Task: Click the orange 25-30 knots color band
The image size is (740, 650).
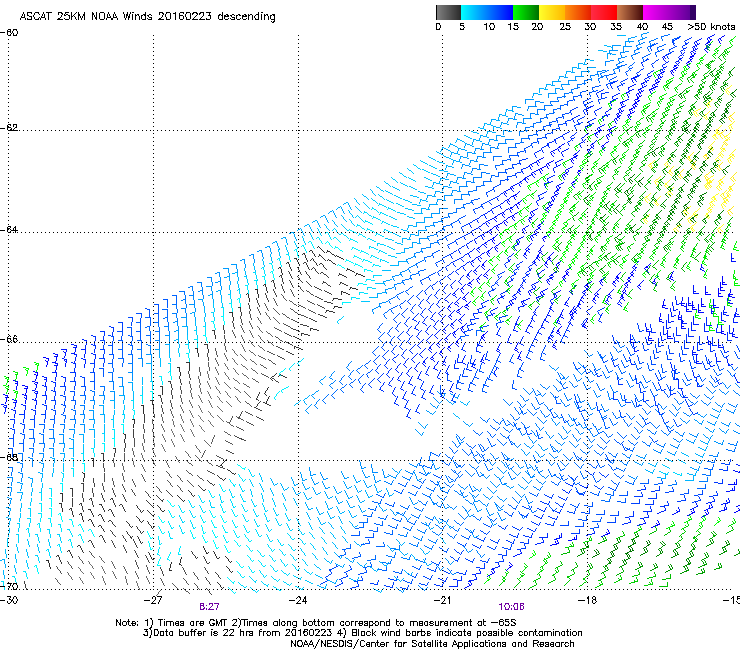Action: click(578, 12)
